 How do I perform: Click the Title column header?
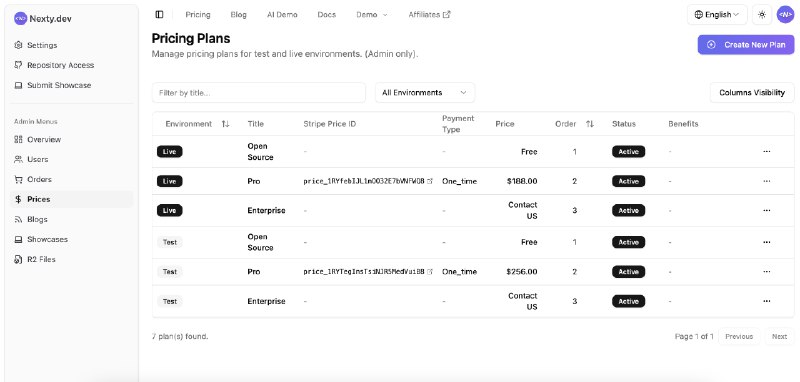256,124
